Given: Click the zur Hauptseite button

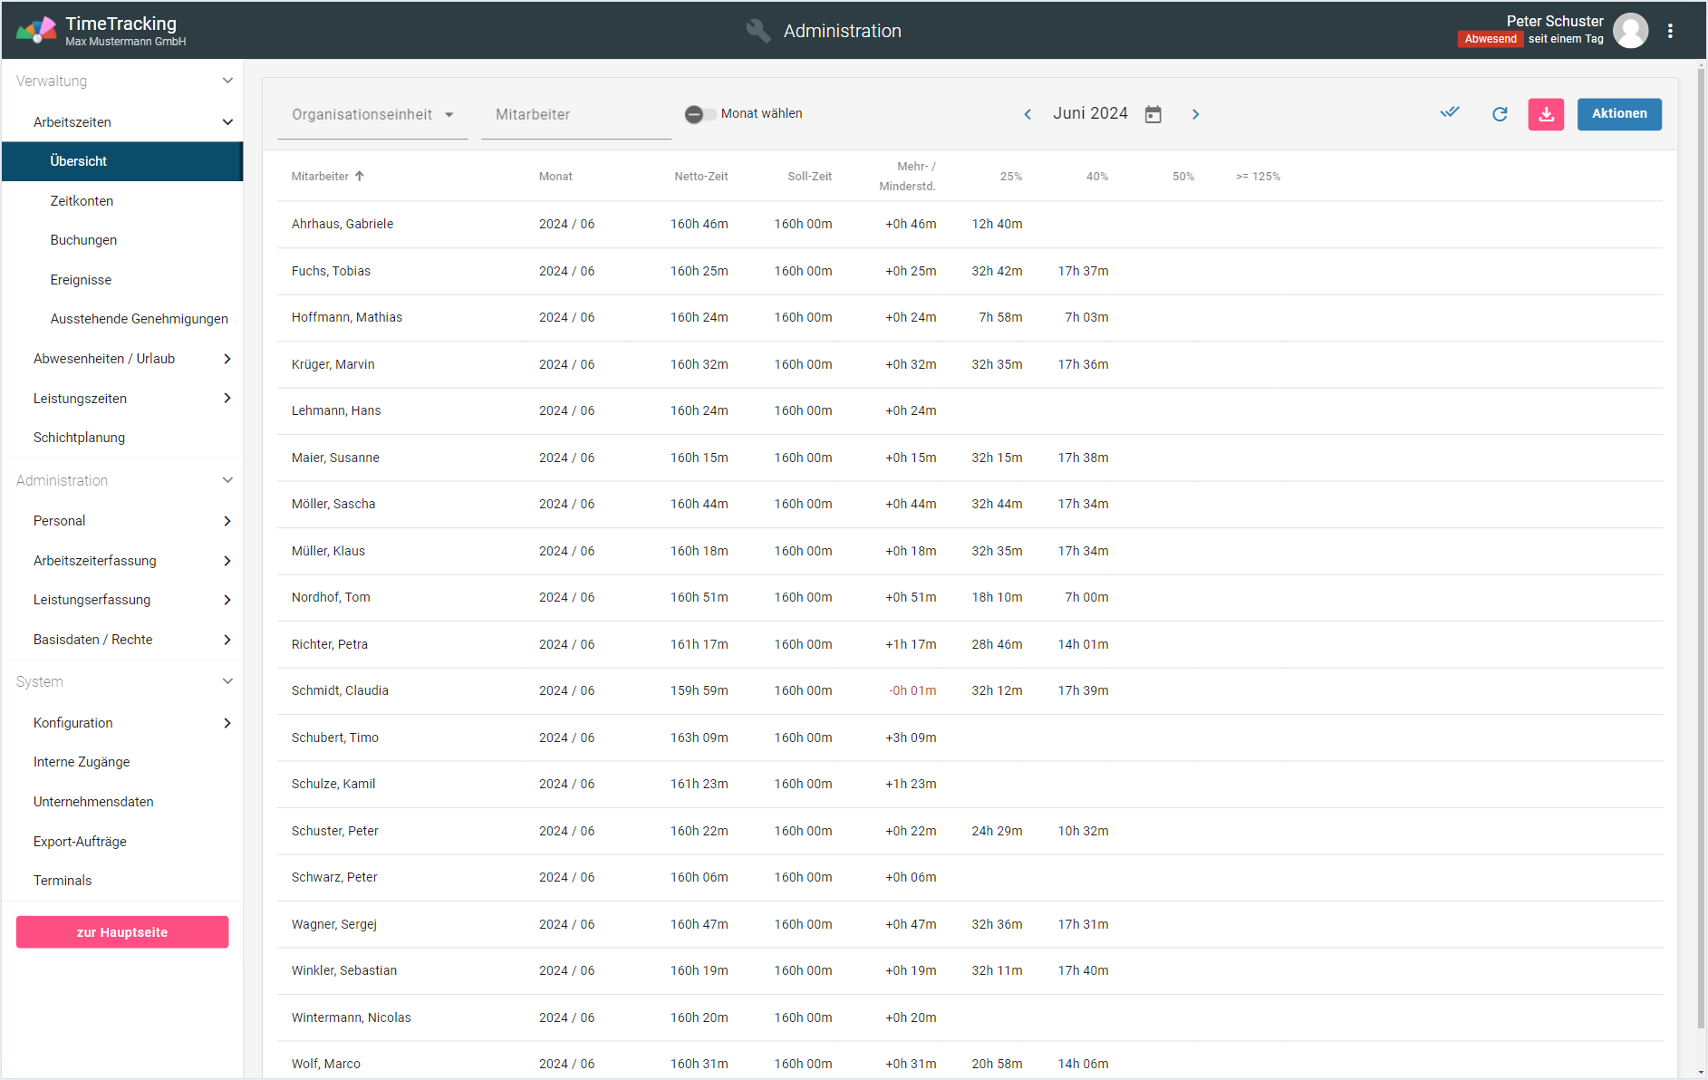Looking at the screenshot, I should (122, 932).
